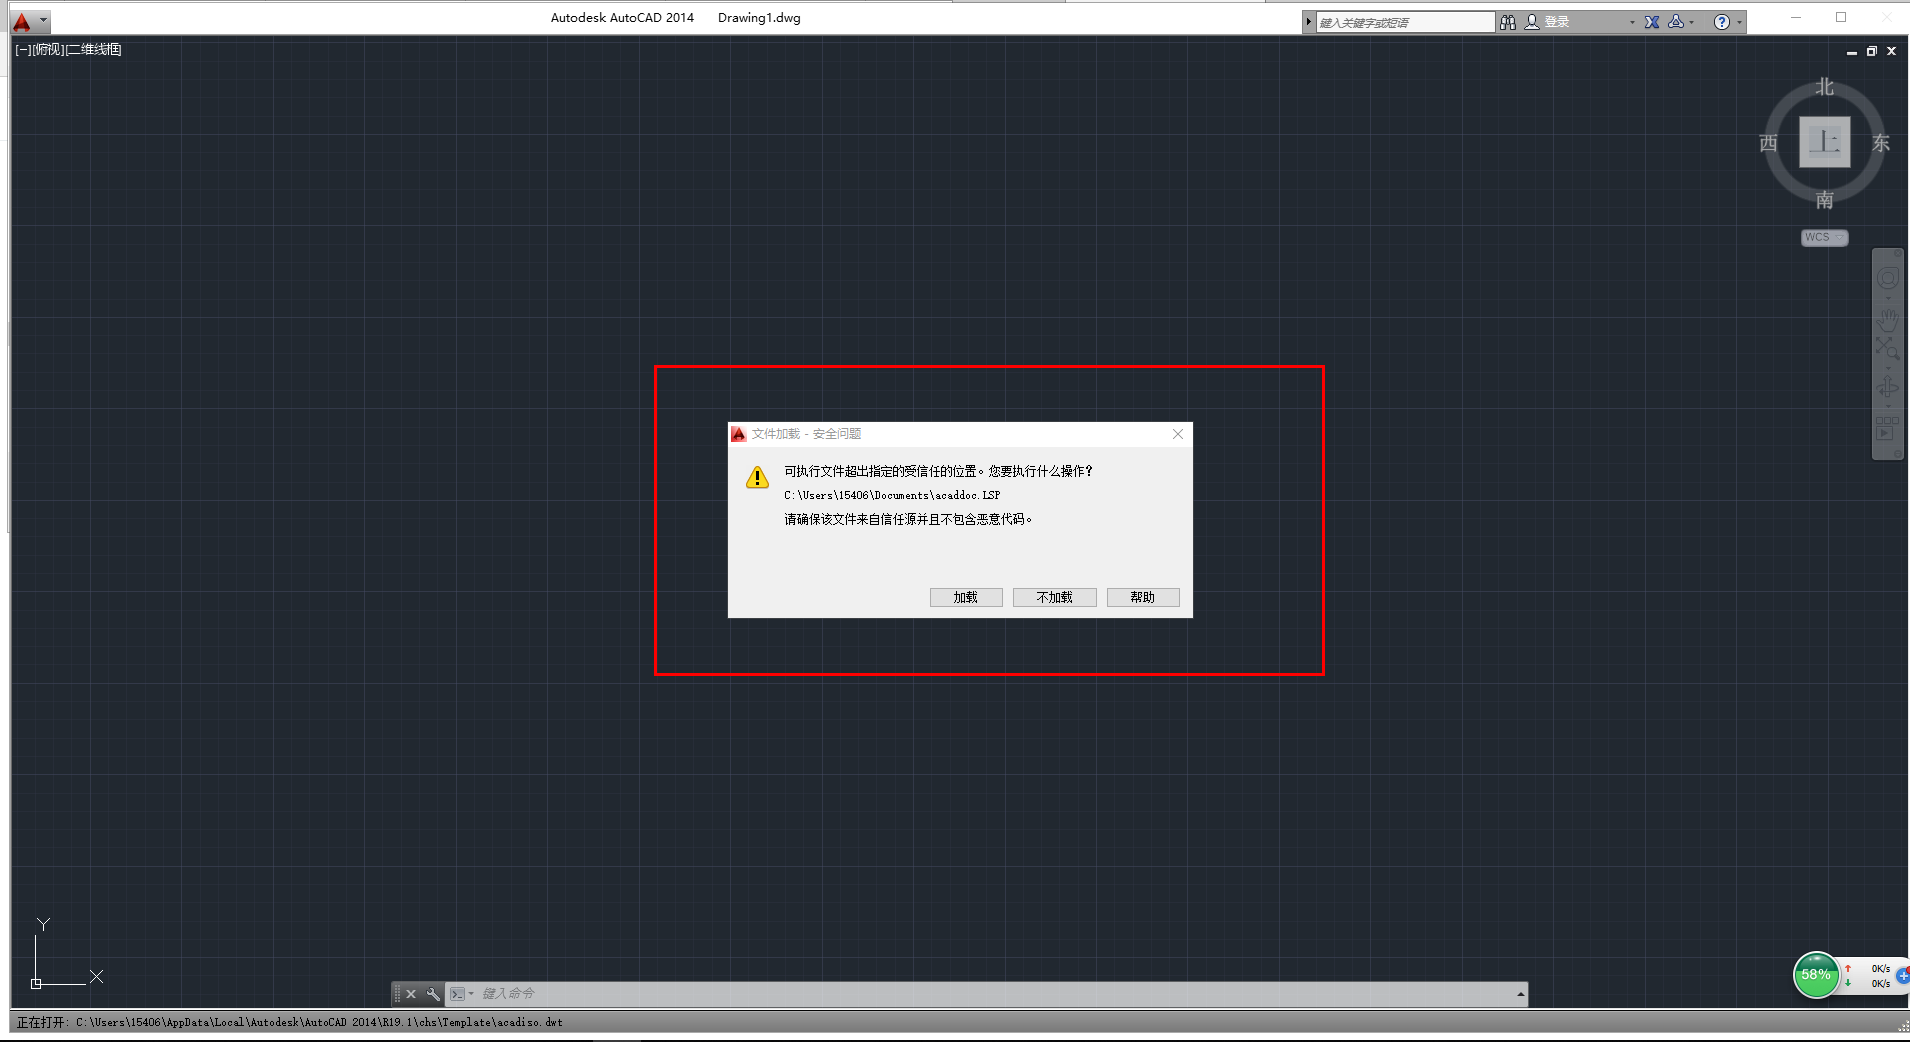Expand the Orbit options arrow
The height and width of the screenshot is (1042, 1910).
click(1888, 406)
